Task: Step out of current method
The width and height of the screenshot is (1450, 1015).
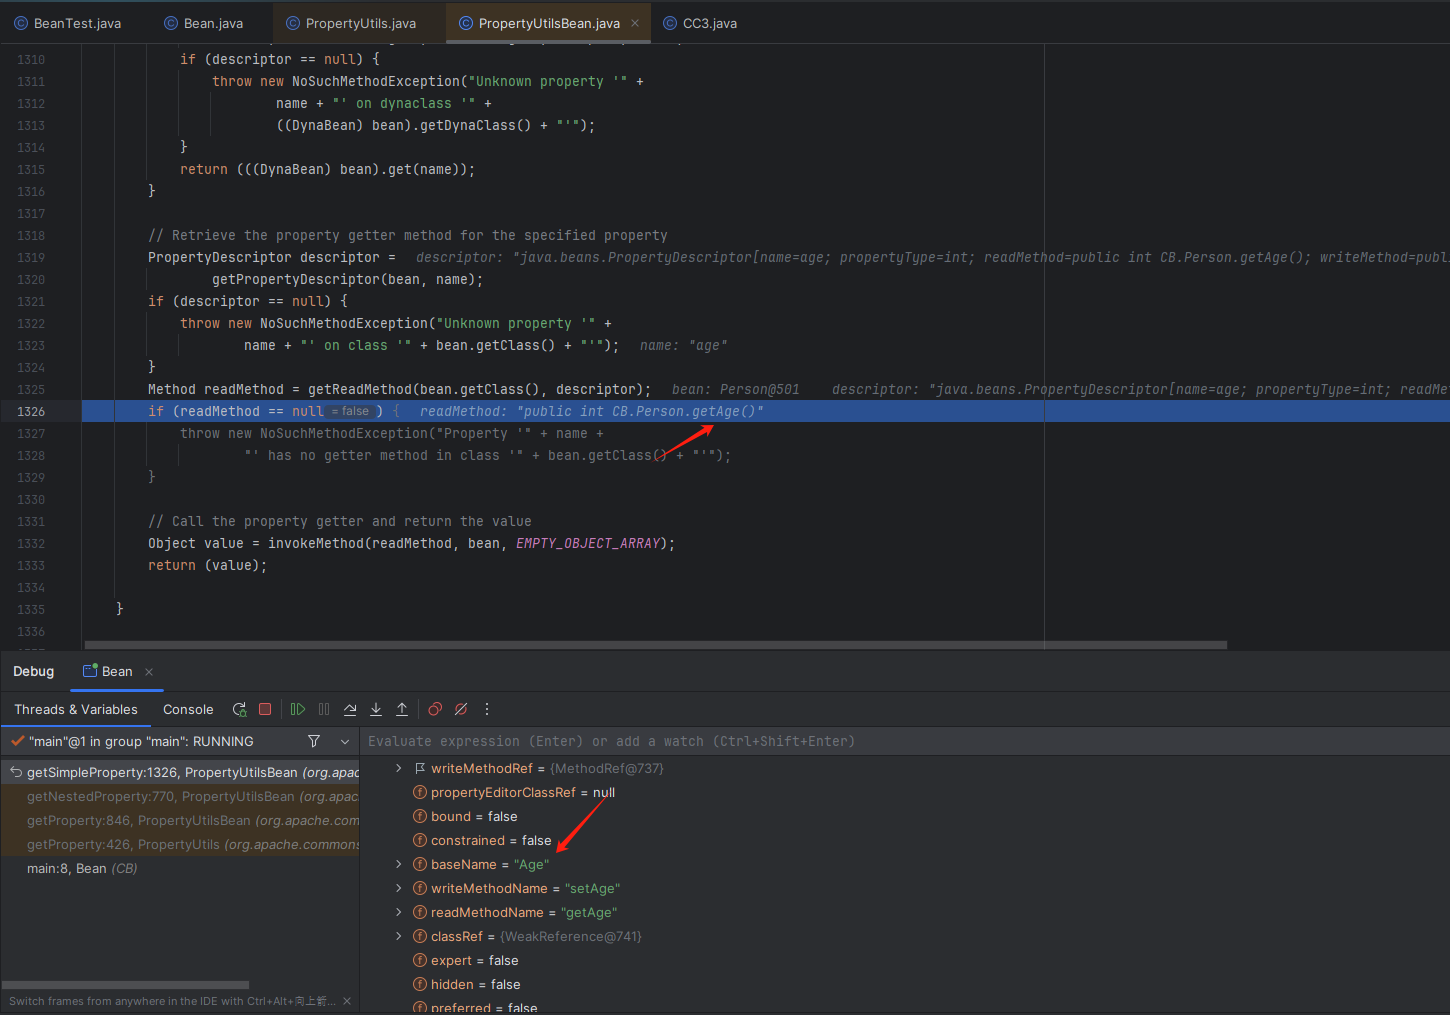Action: (402, 709)
